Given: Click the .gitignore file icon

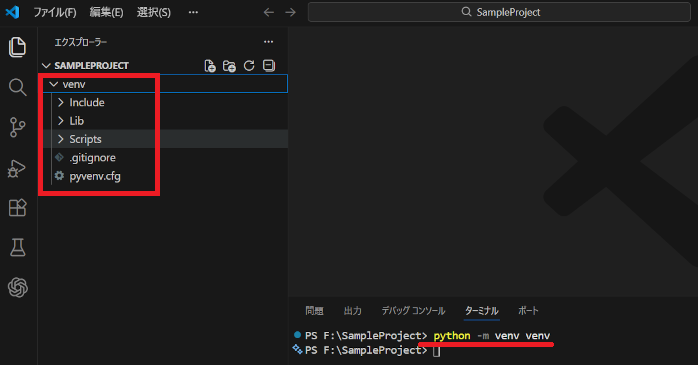Looking at the screenshot, I should point(59,157).
